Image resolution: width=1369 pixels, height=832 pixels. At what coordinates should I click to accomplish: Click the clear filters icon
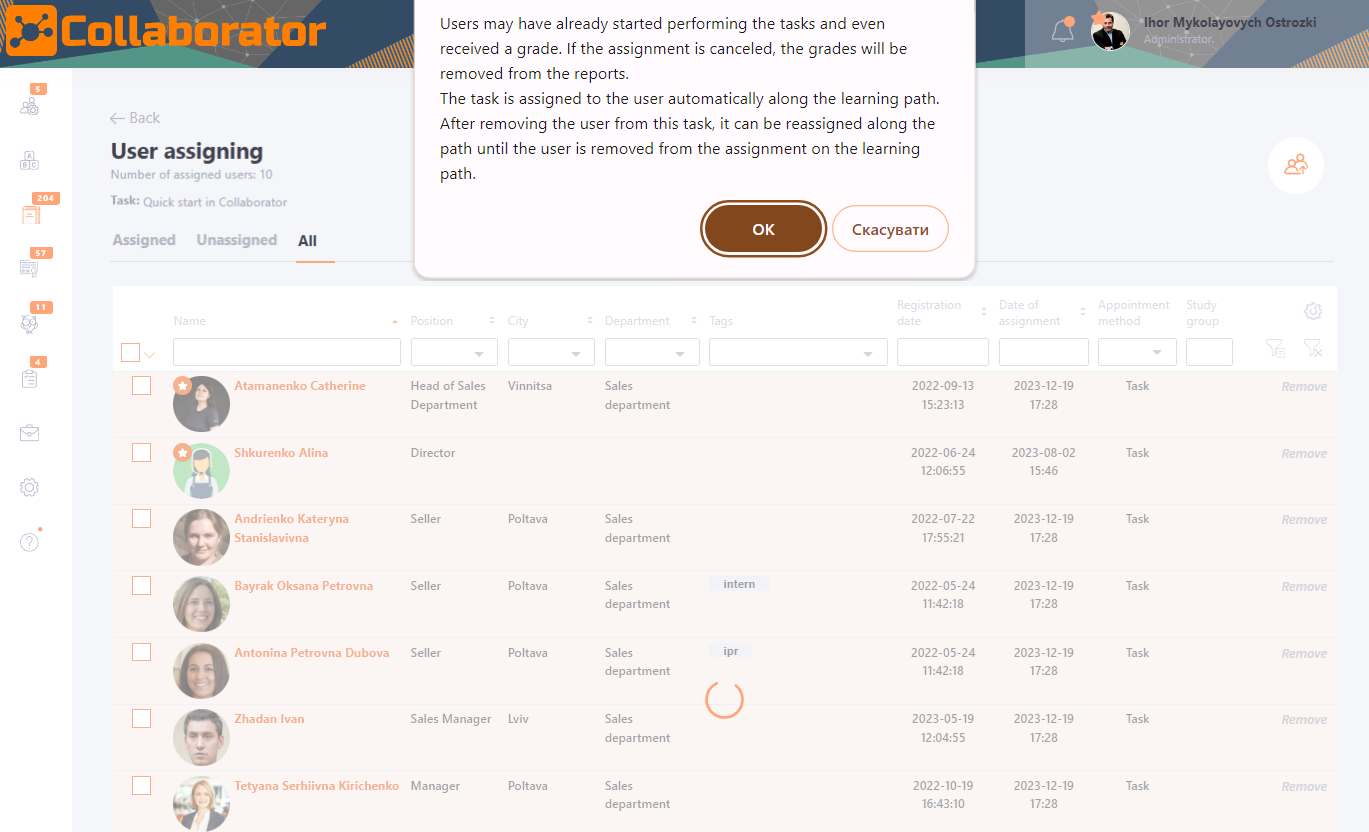1314,349
